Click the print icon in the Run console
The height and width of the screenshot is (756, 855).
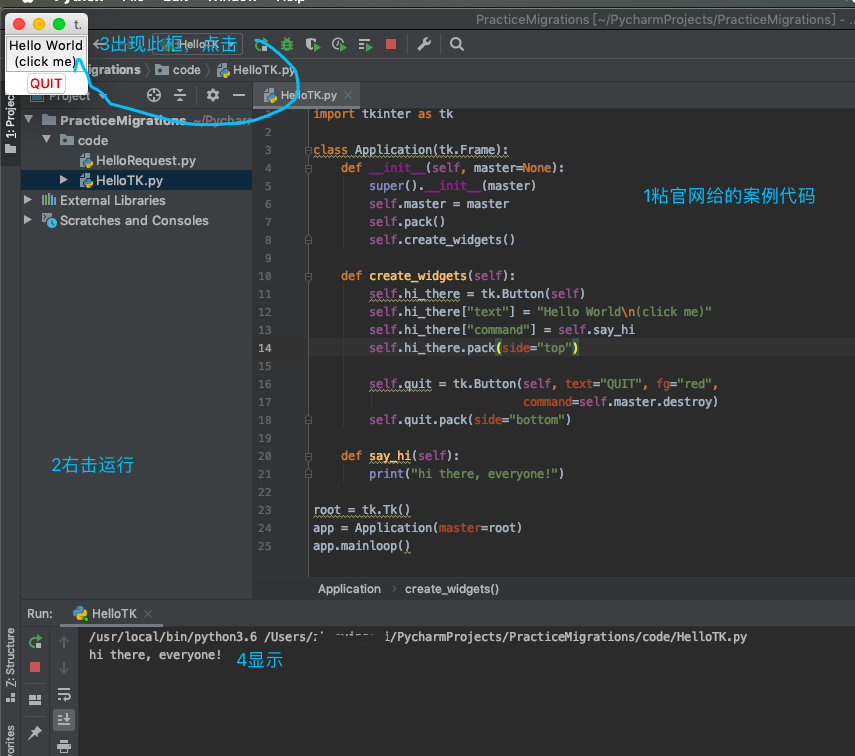[64, 746]
